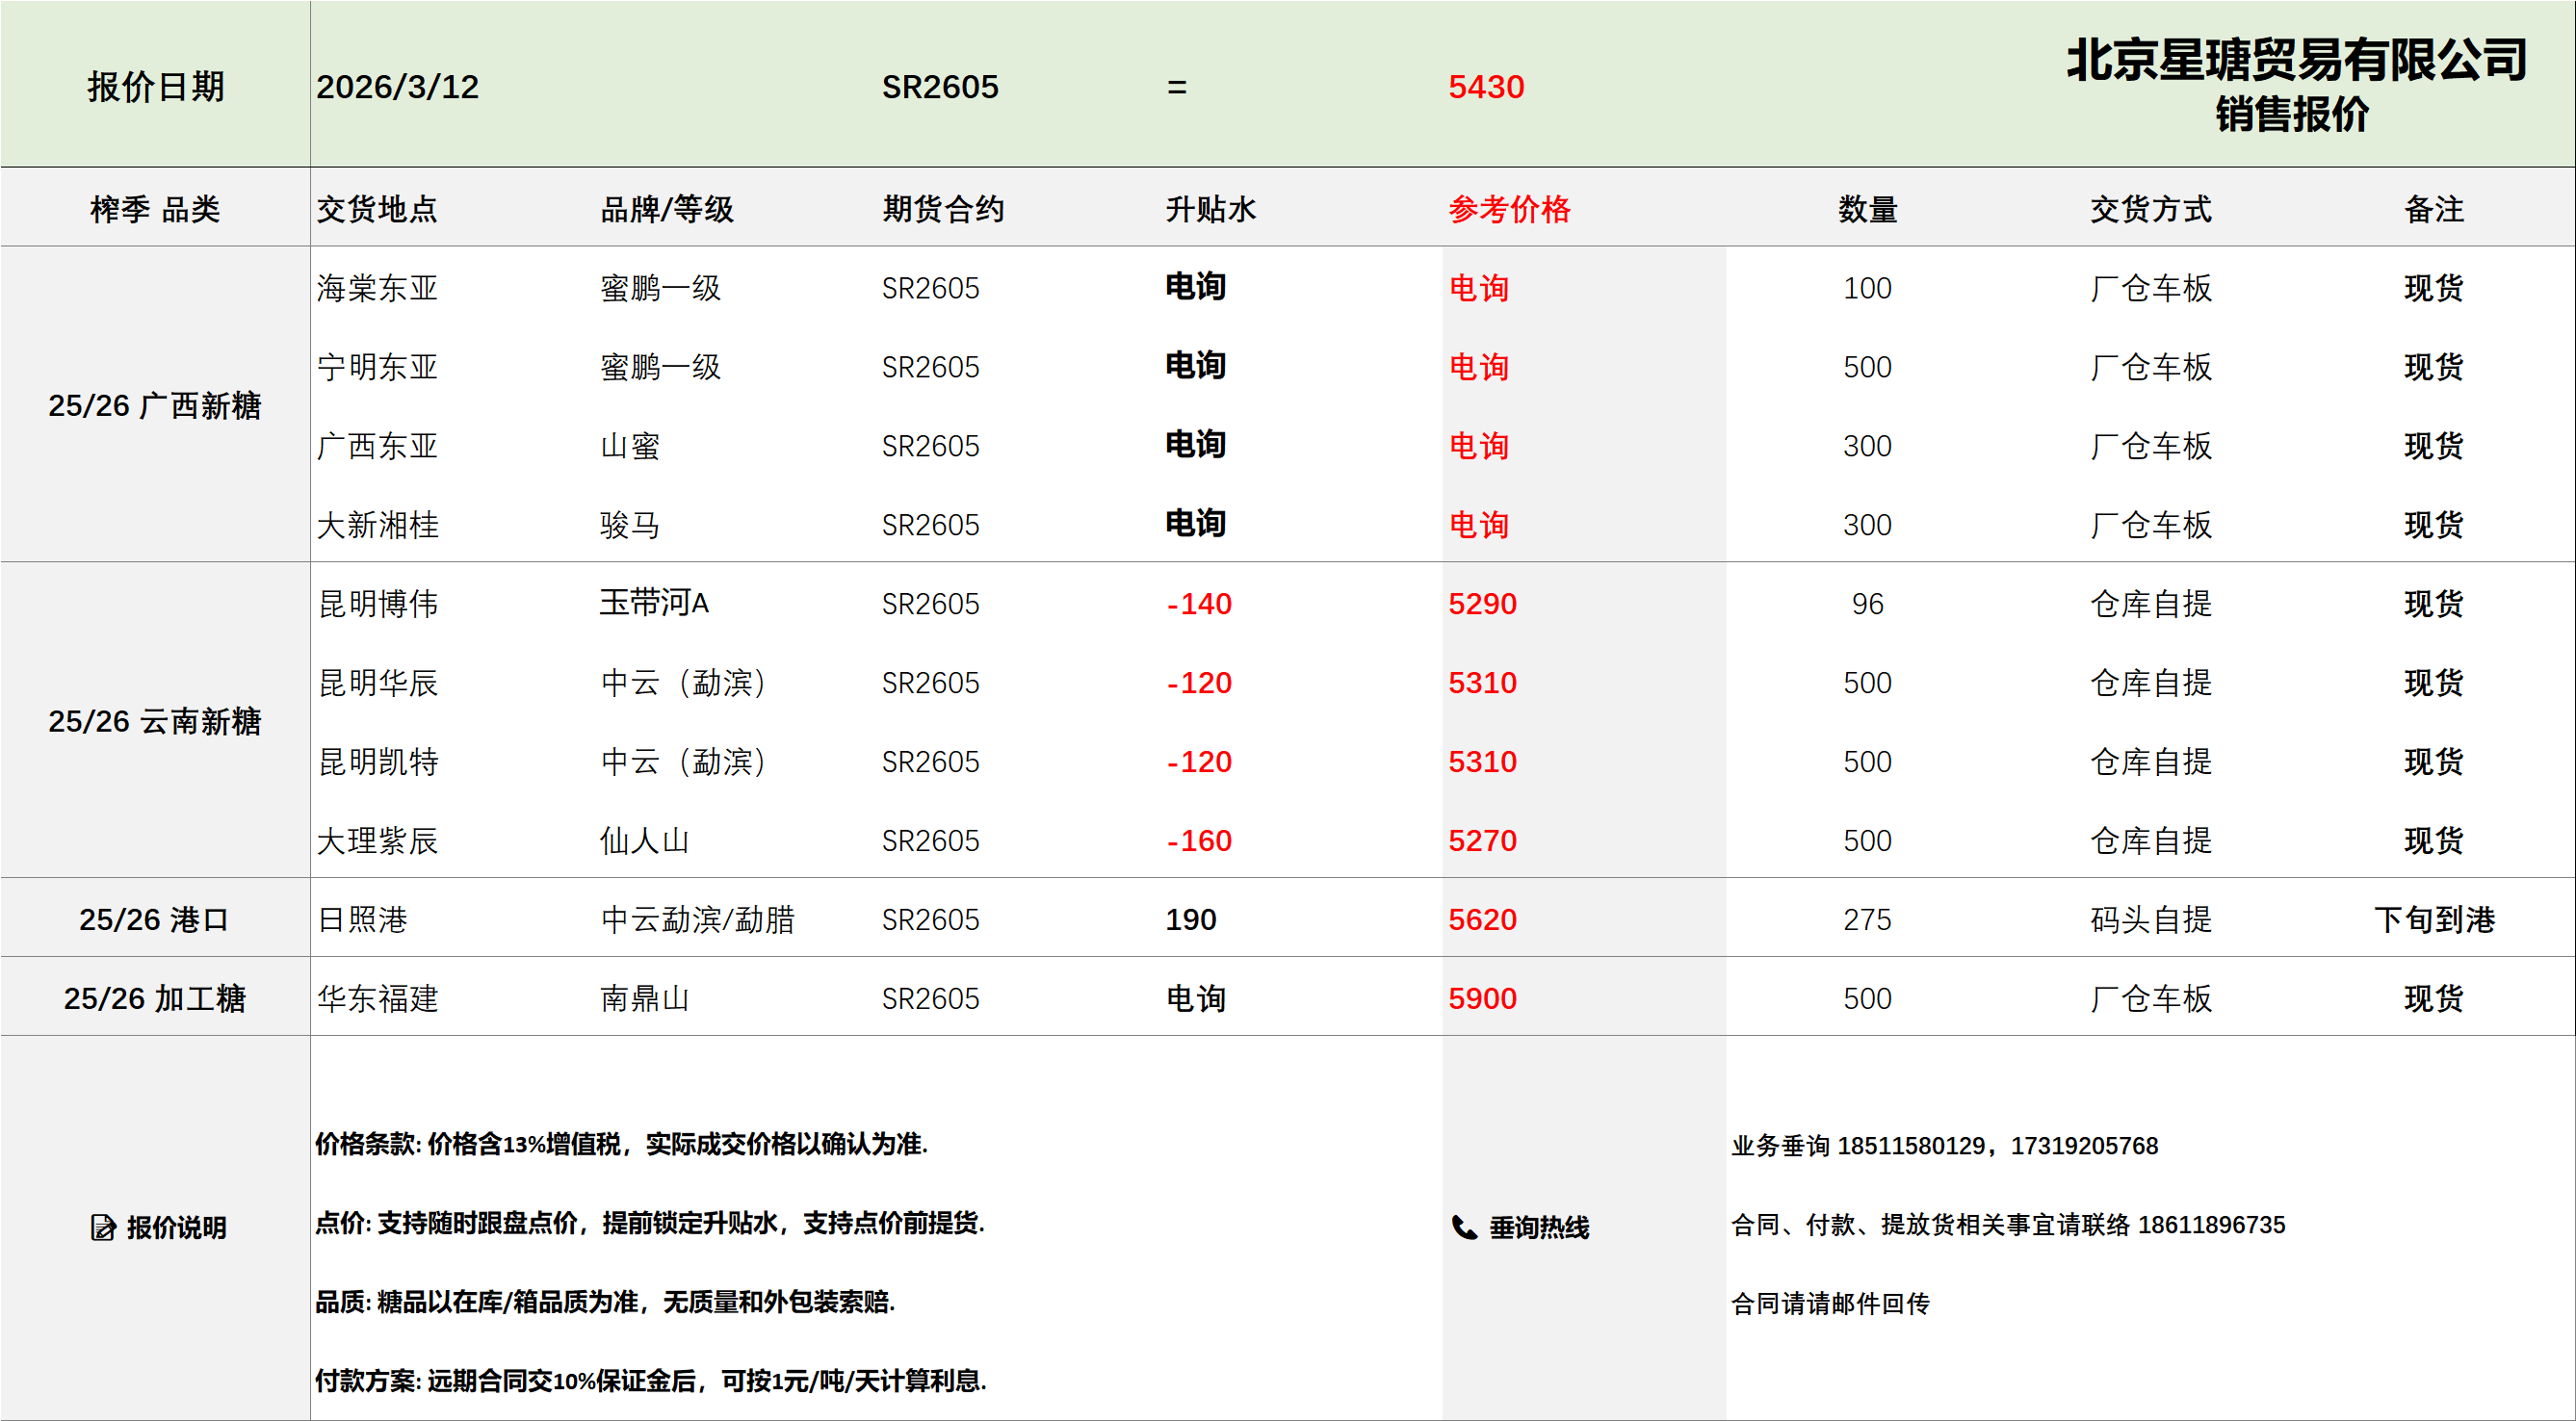The height and width of the screenshot is (1421, 2576).
Task: Select the 码头自提 delivery method cell
Action: click(x=2150, y=920)
